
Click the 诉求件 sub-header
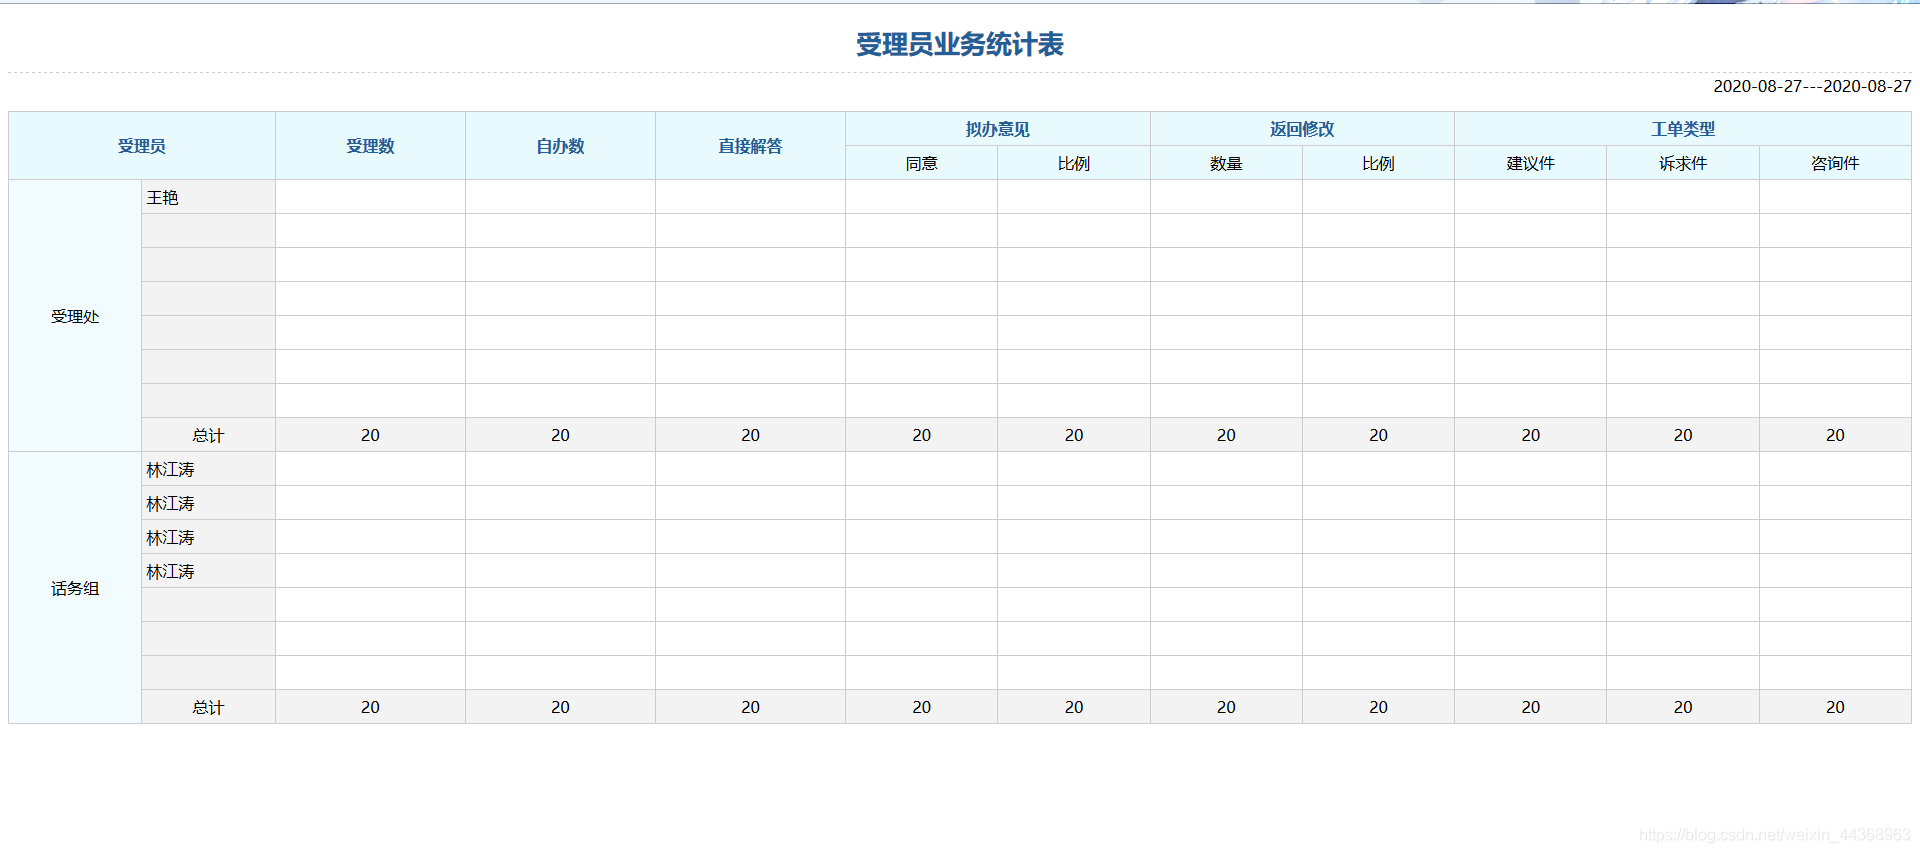tap(1683, 163)
